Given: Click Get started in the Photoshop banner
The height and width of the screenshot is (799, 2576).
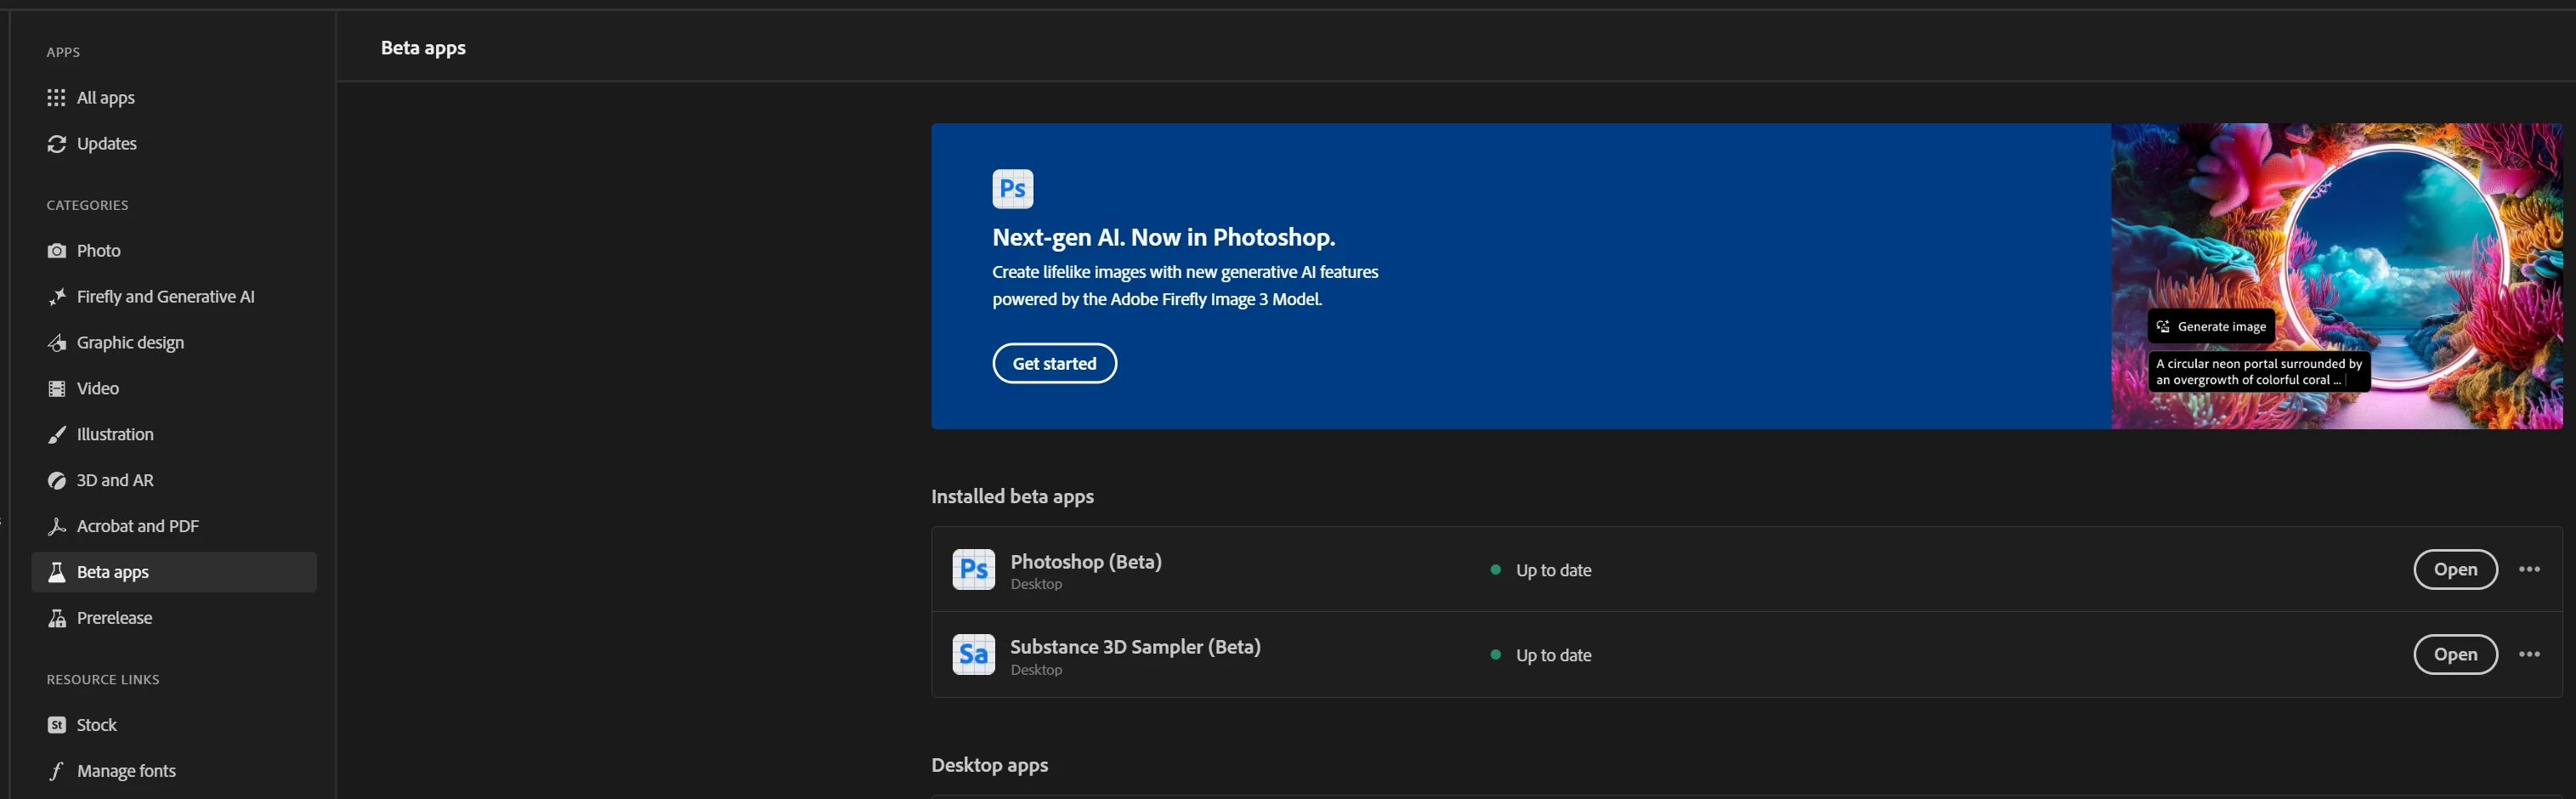Looking at the screenshot, I should 1054,363.
